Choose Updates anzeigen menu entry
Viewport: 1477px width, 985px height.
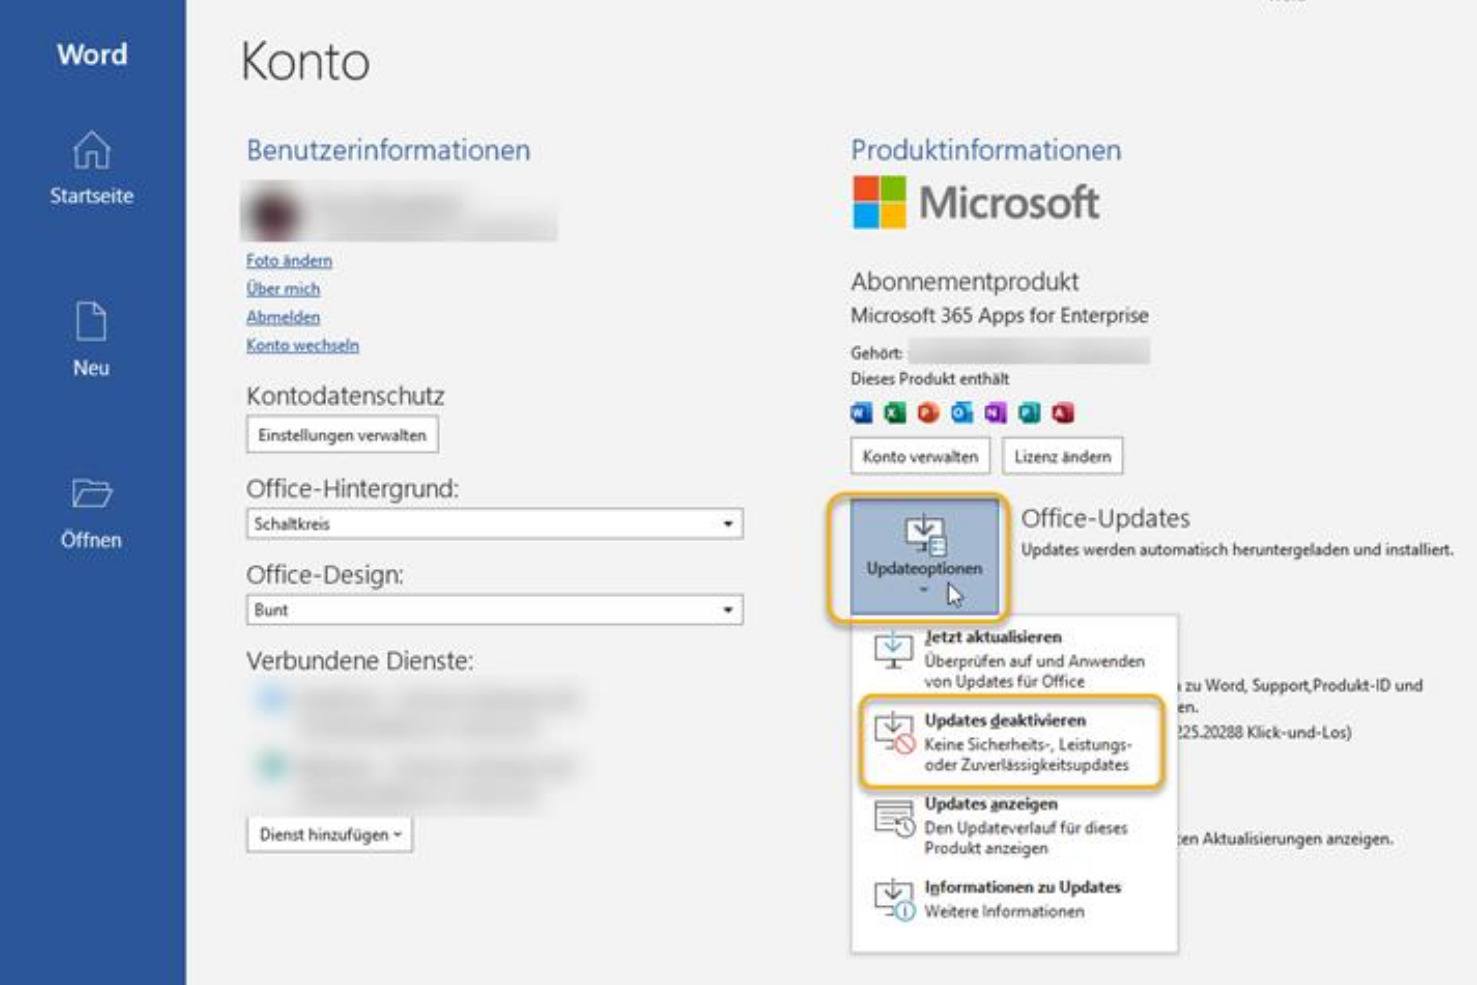pos(1014,825)
